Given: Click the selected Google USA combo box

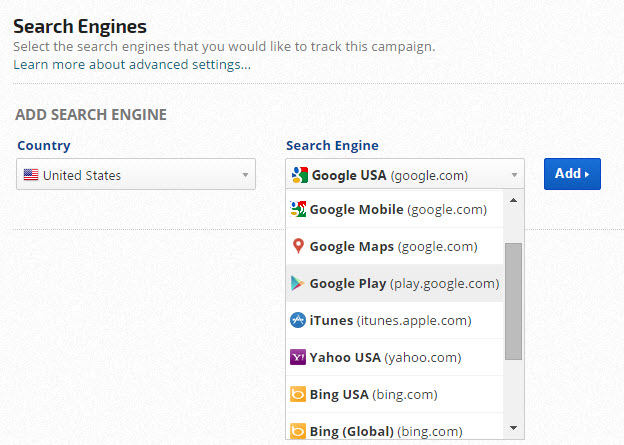Looking at the screenshot, I should click(400, 175).
